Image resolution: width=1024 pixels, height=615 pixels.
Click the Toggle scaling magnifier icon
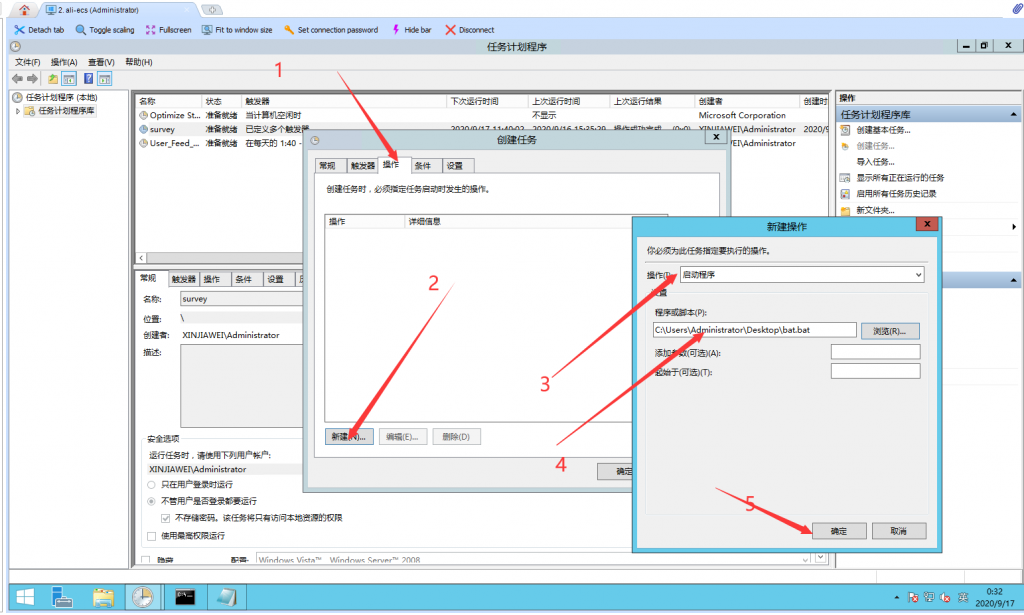(x=81, y=30)
